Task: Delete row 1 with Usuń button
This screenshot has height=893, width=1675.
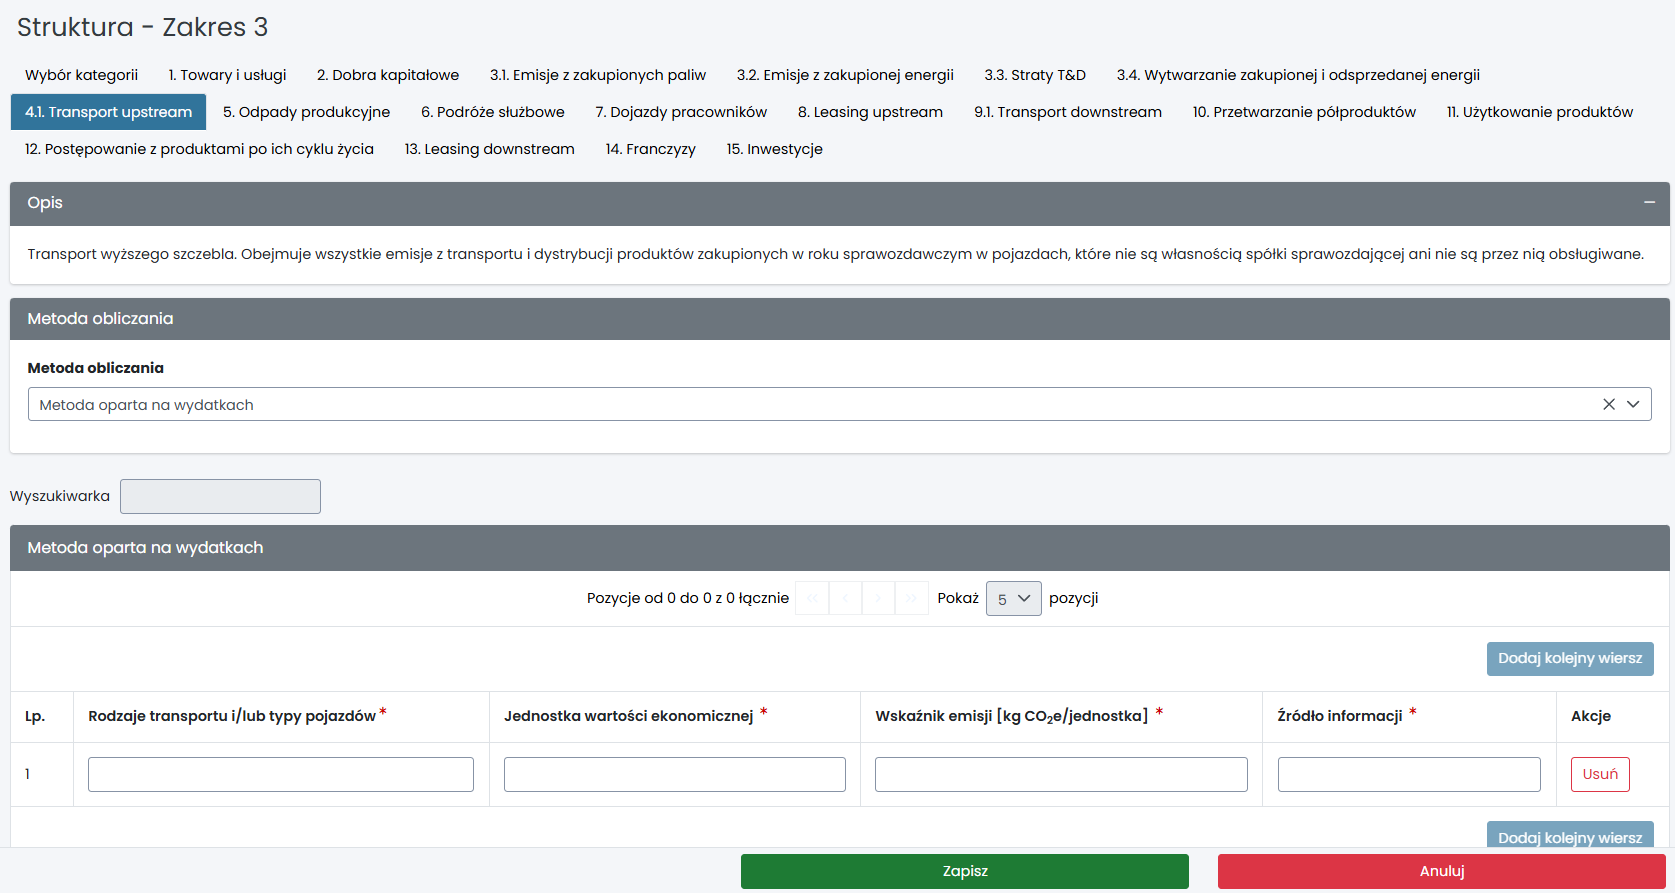Action: 1599,774
